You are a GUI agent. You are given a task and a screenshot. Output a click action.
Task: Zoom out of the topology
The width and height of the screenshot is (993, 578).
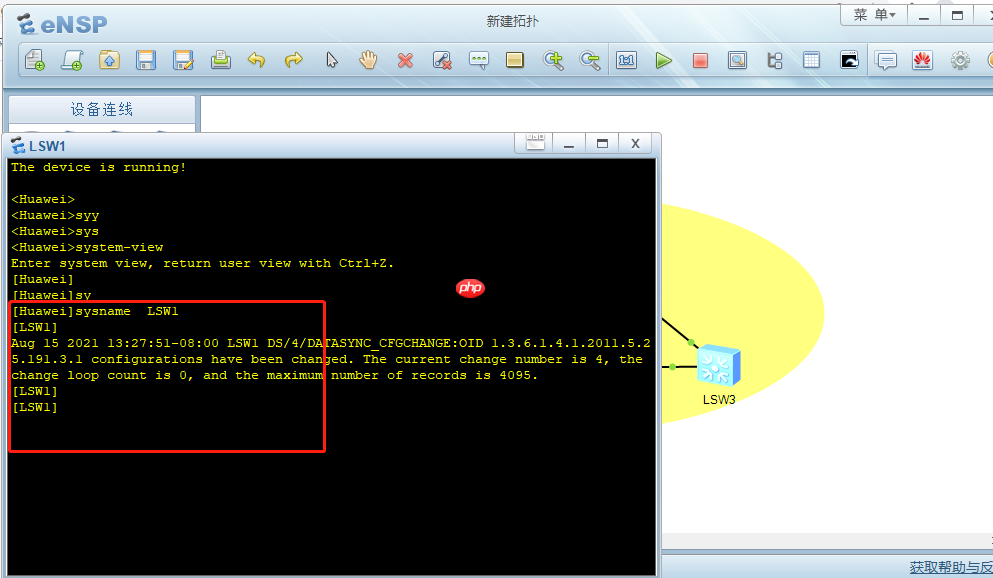(x=590, y=60)
